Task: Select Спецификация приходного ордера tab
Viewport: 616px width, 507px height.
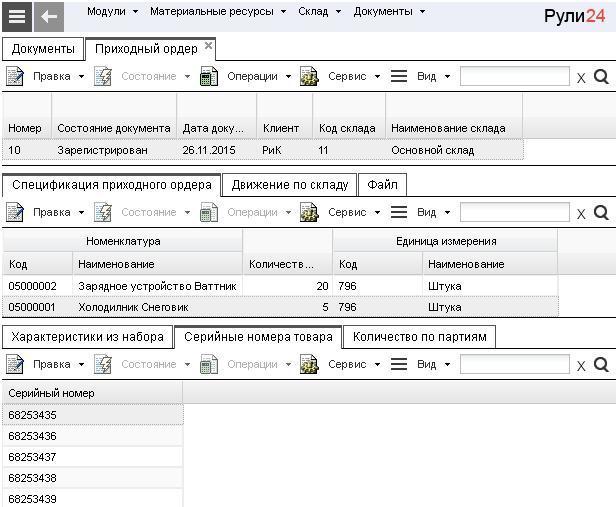Action: click(112, 185)
